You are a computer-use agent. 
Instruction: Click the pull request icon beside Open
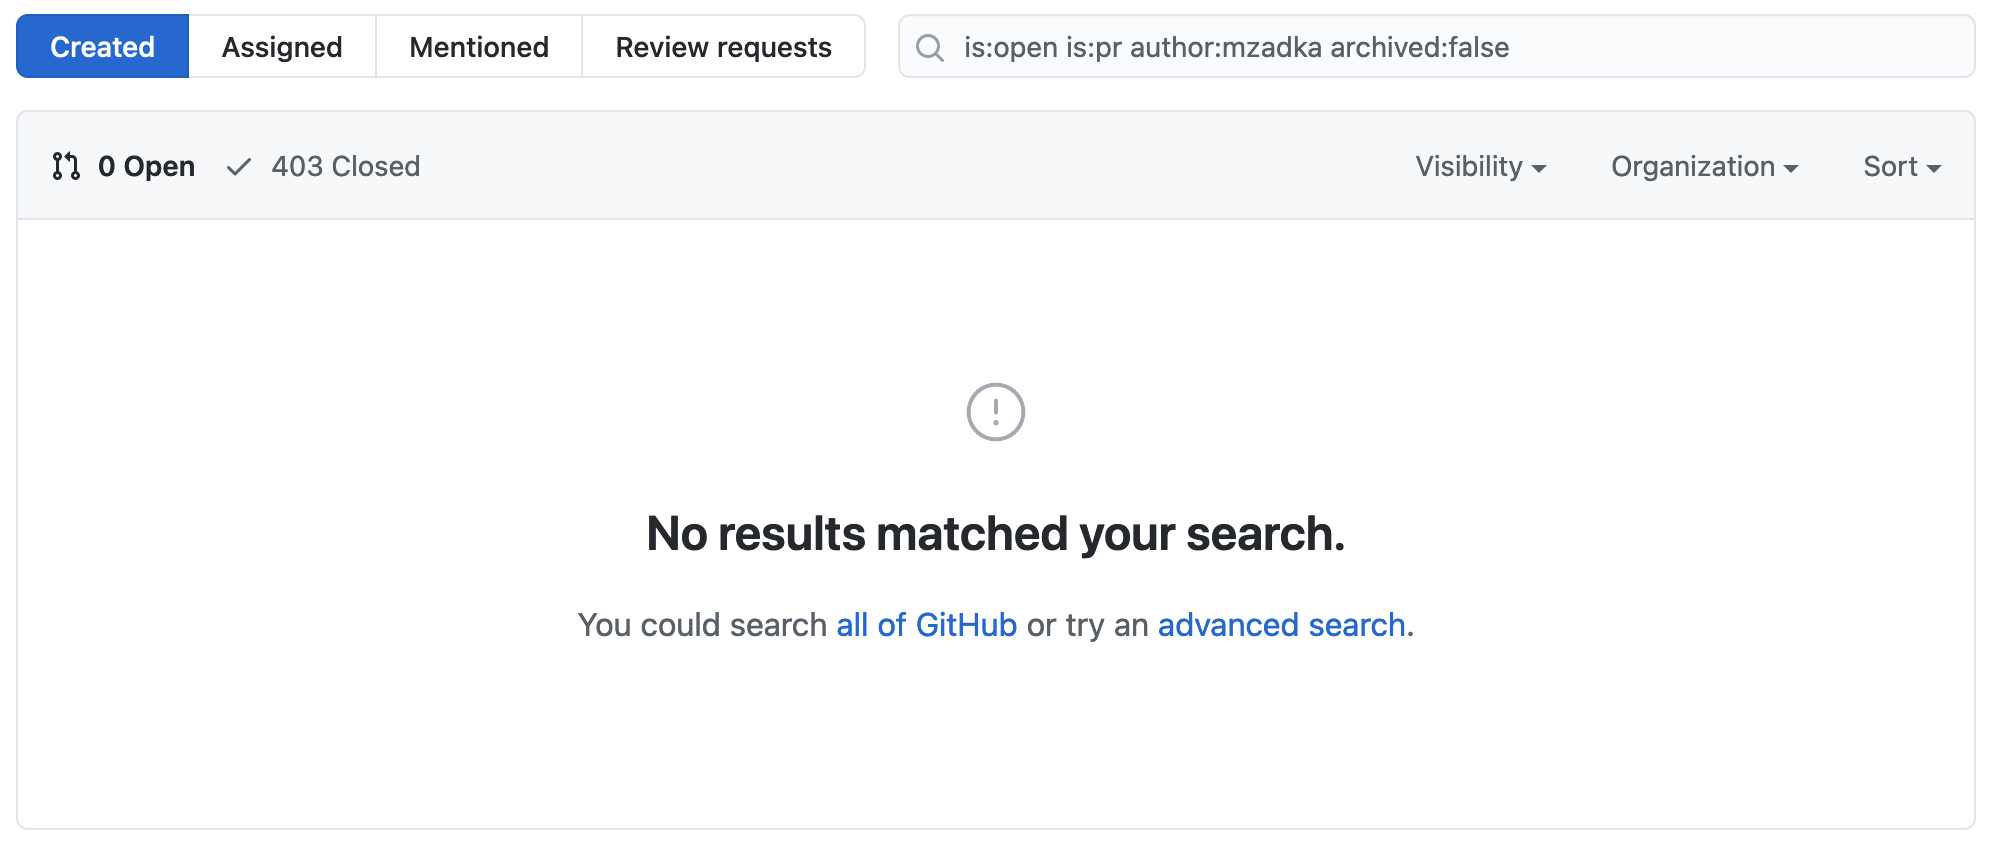coord(66,166)
